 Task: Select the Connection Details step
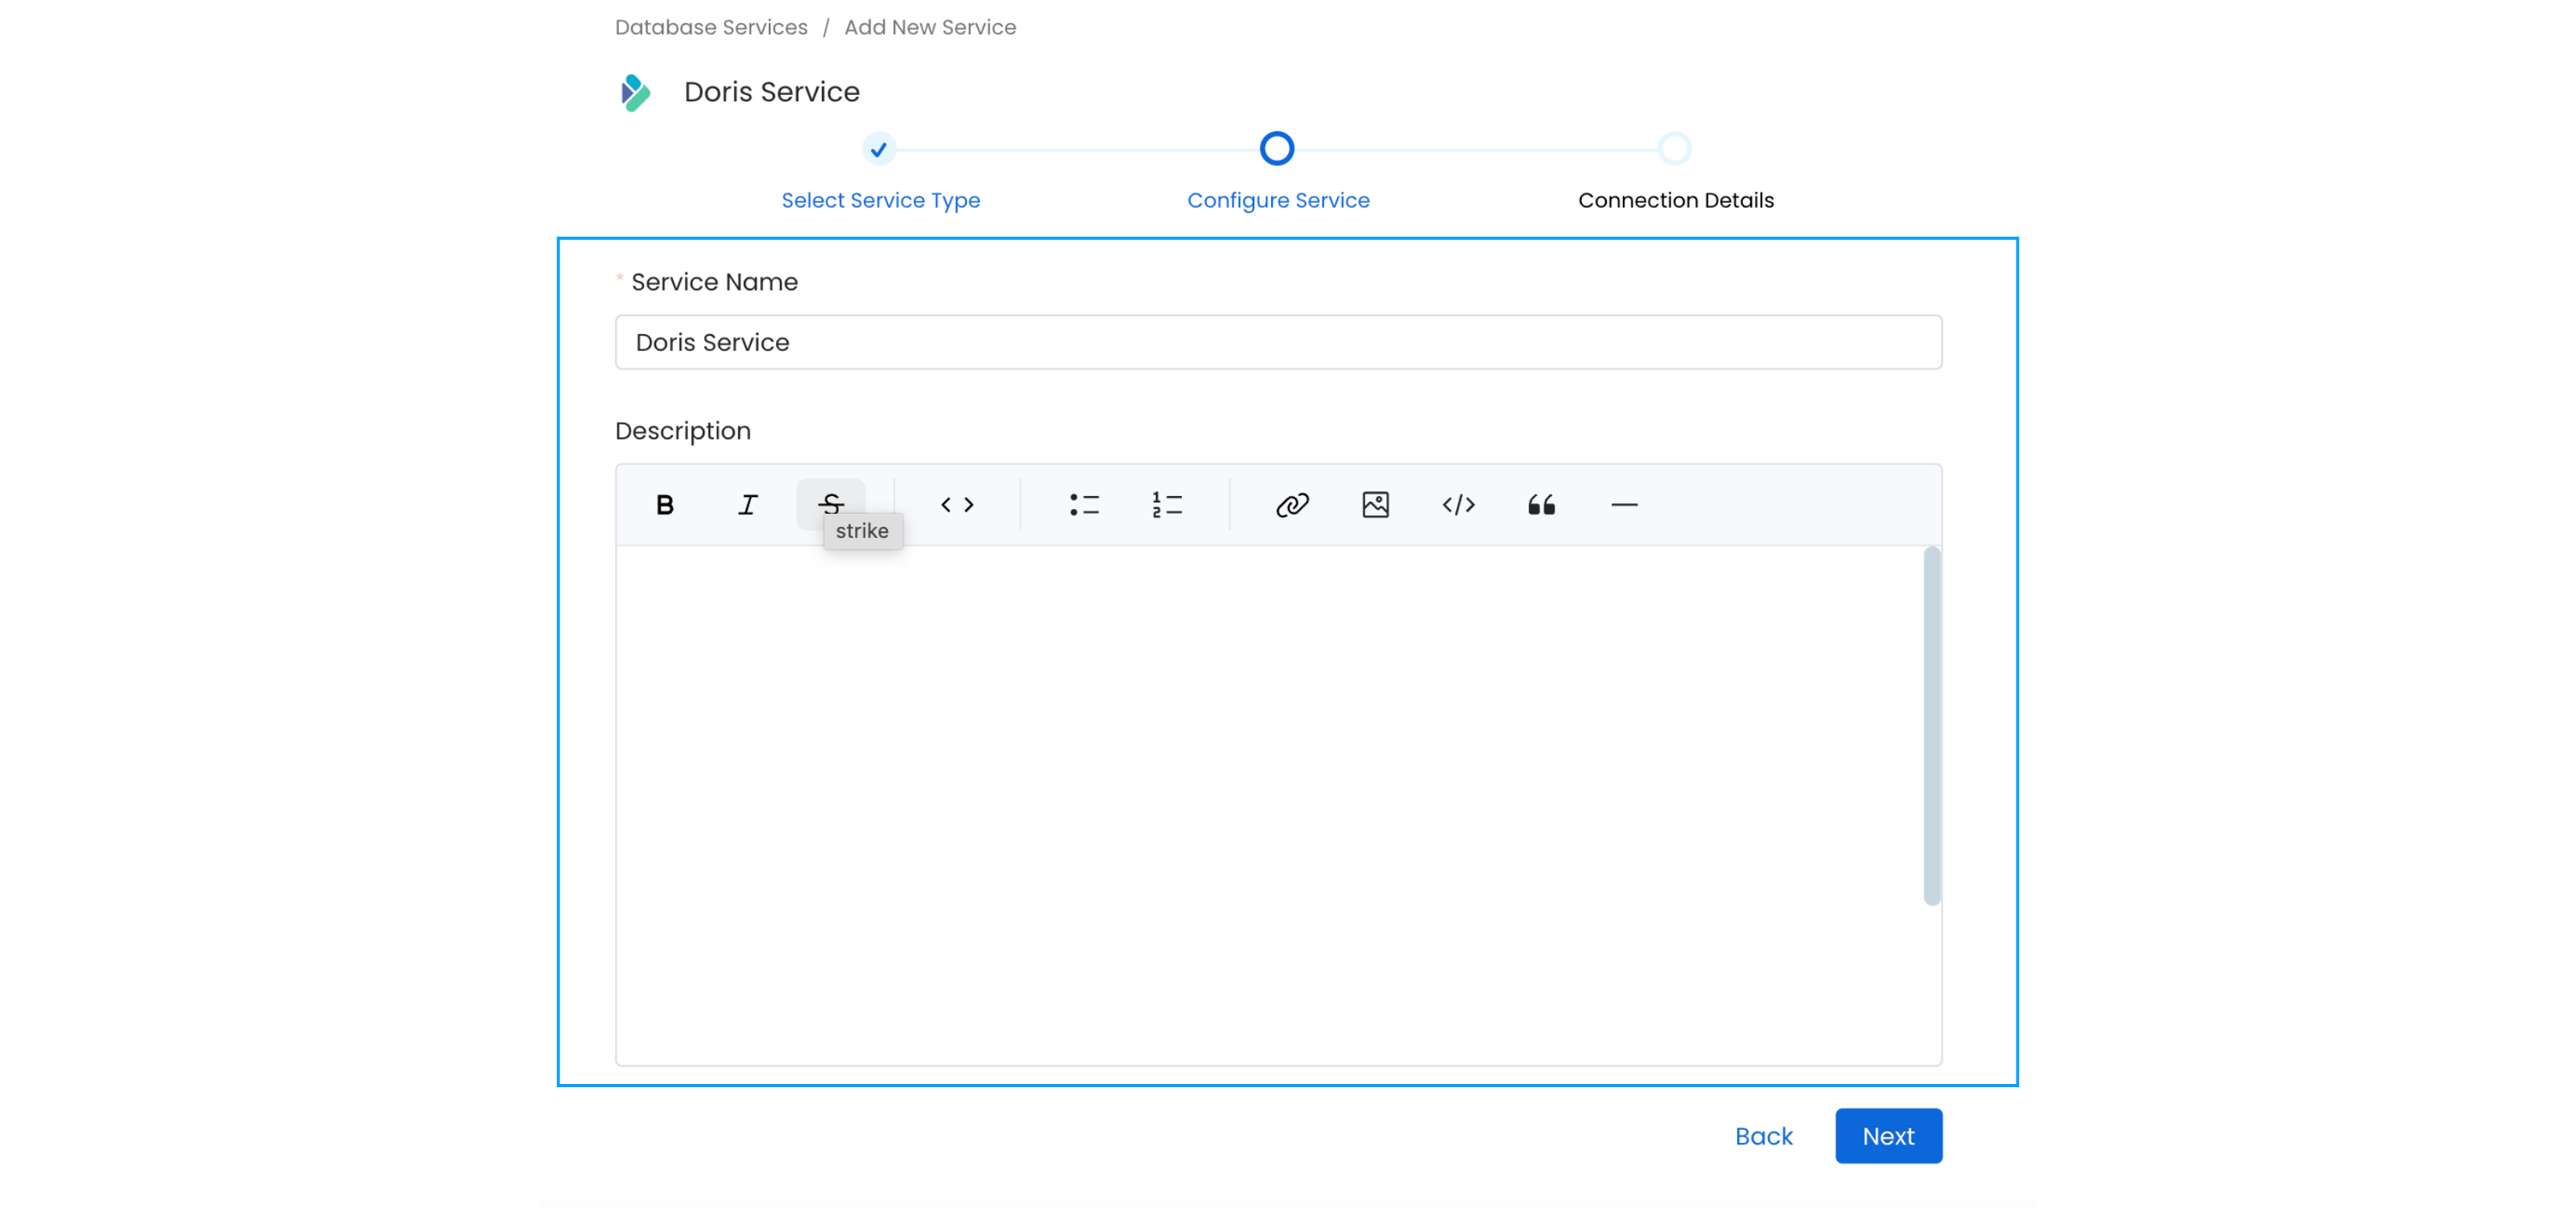pos(1676,150)
